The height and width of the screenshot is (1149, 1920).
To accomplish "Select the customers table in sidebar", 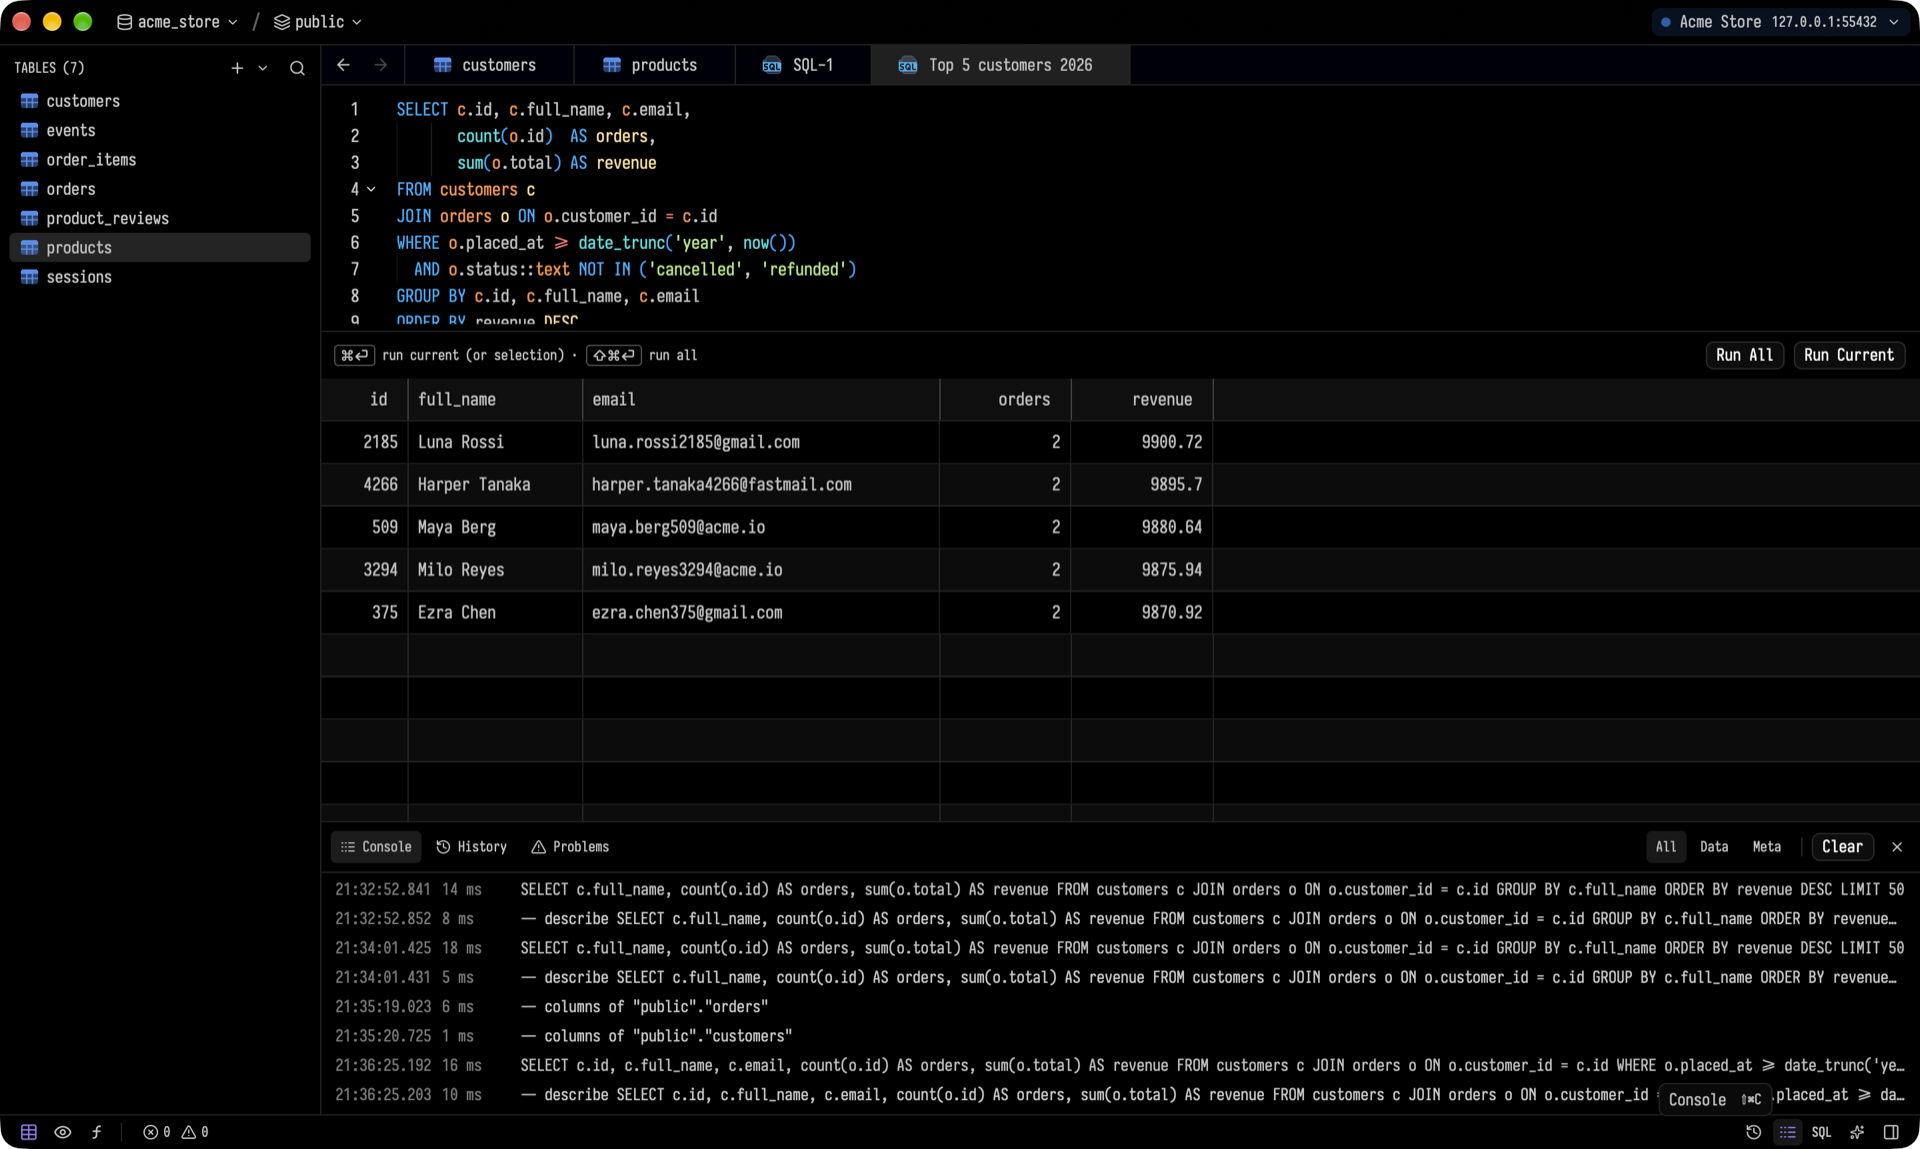I will point(160,101).
